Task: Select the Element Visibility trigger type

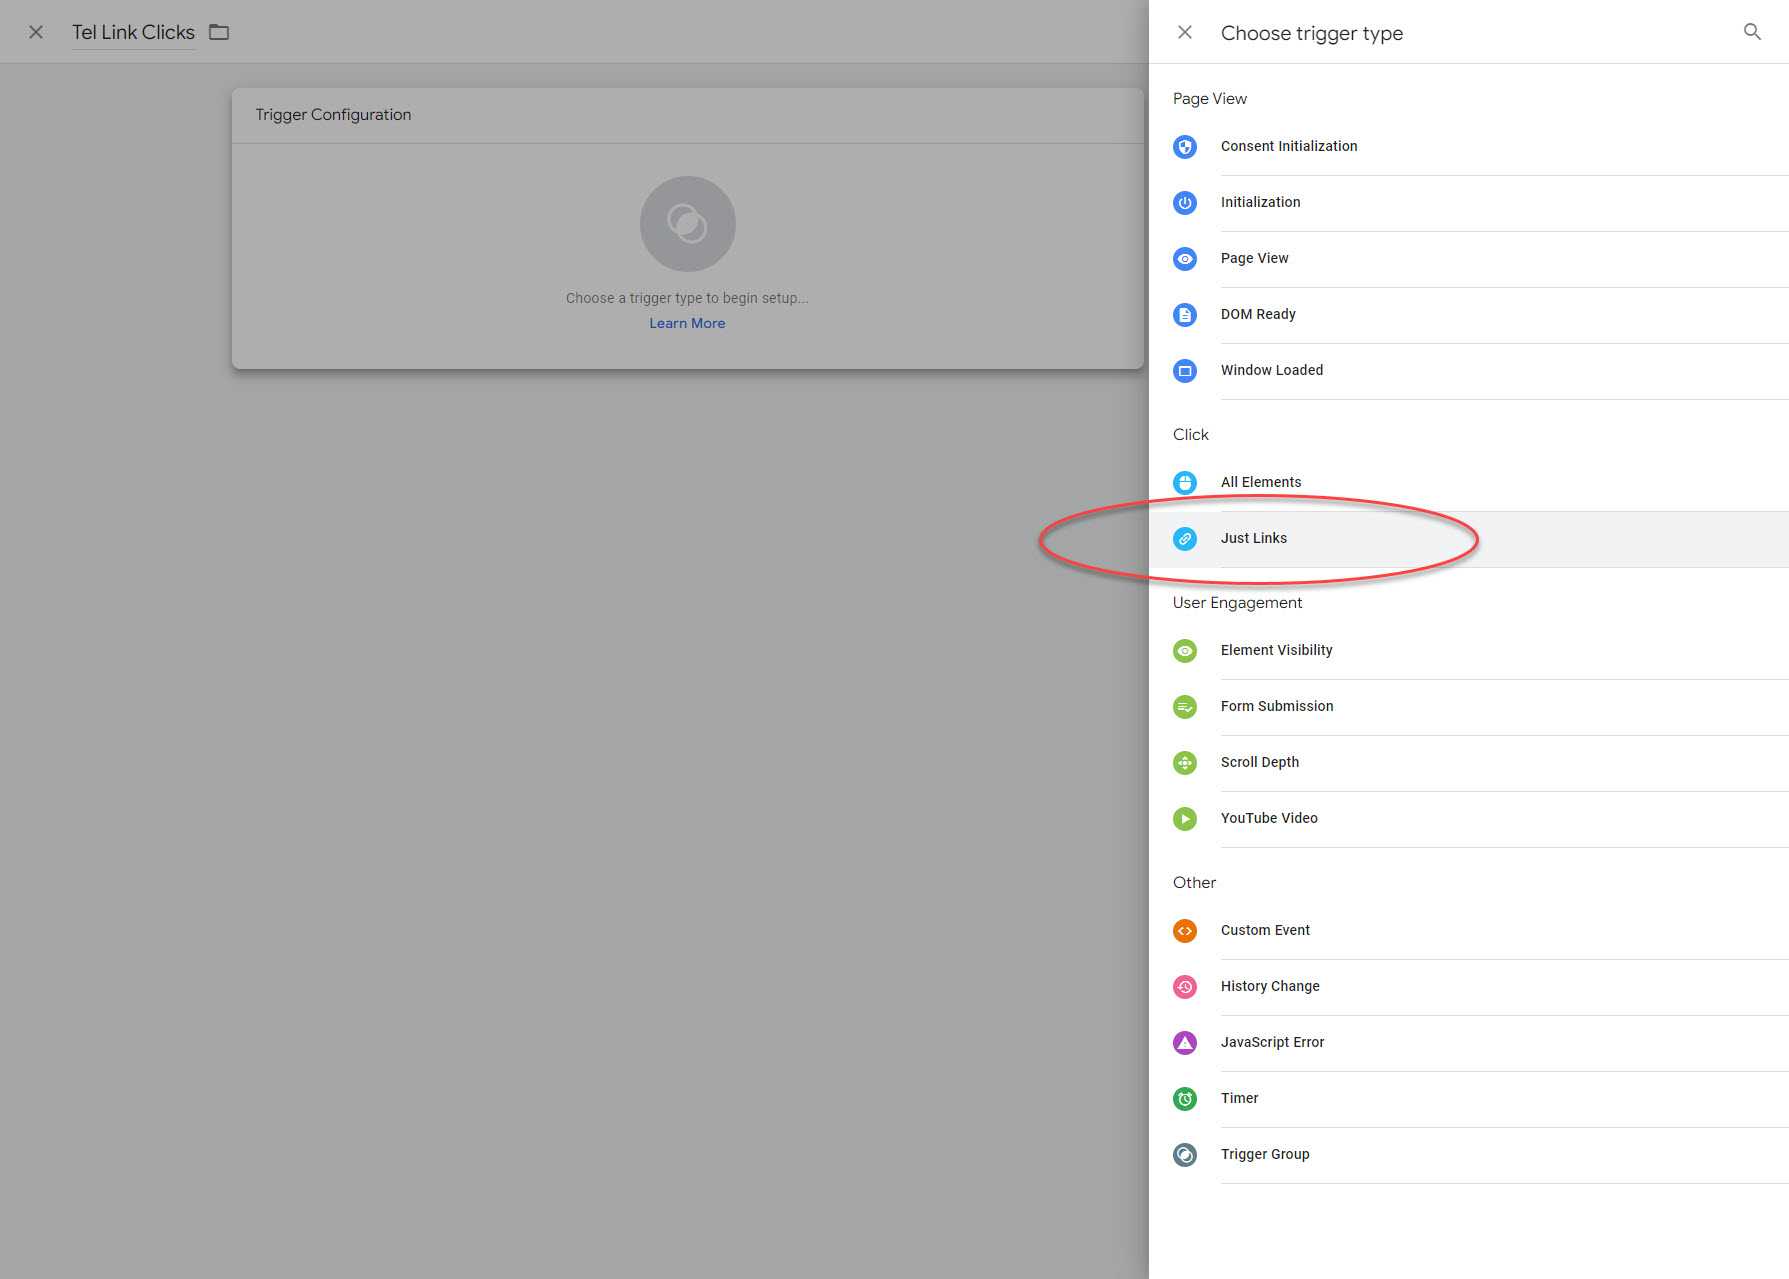Action: (x=1276, y=650)
